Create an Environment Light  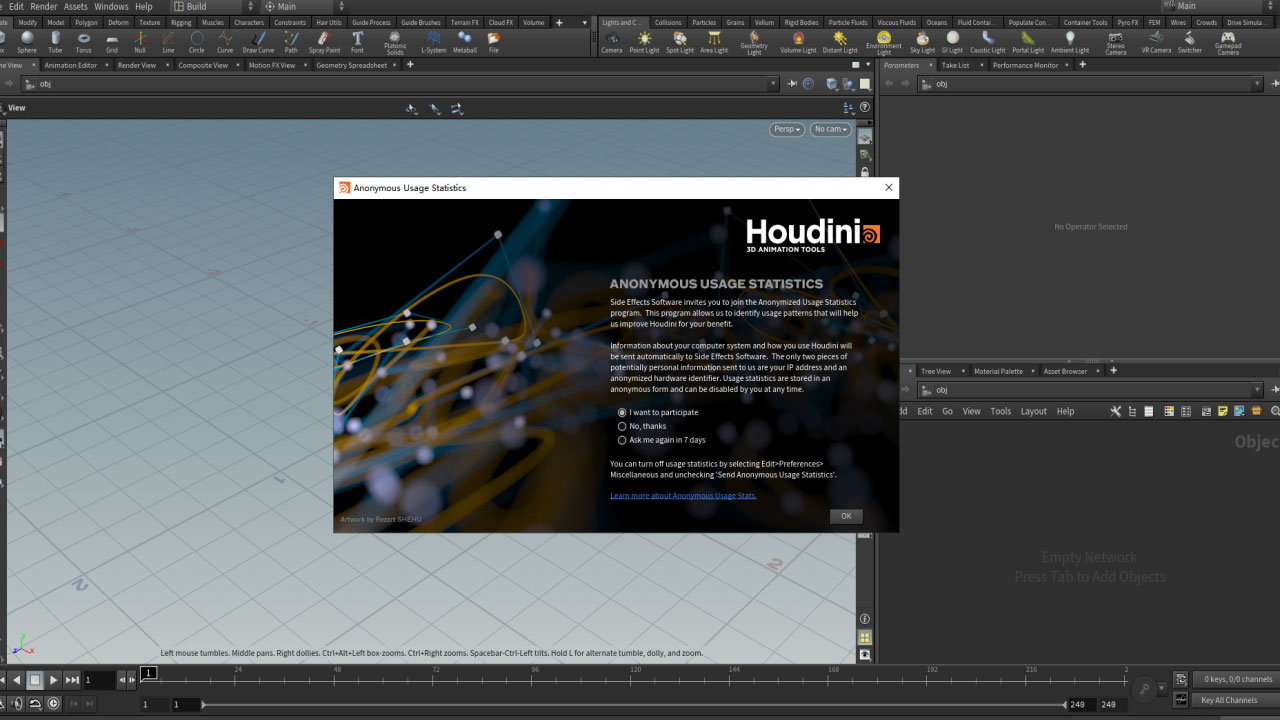pyautogui.click(x=884, y=42)
